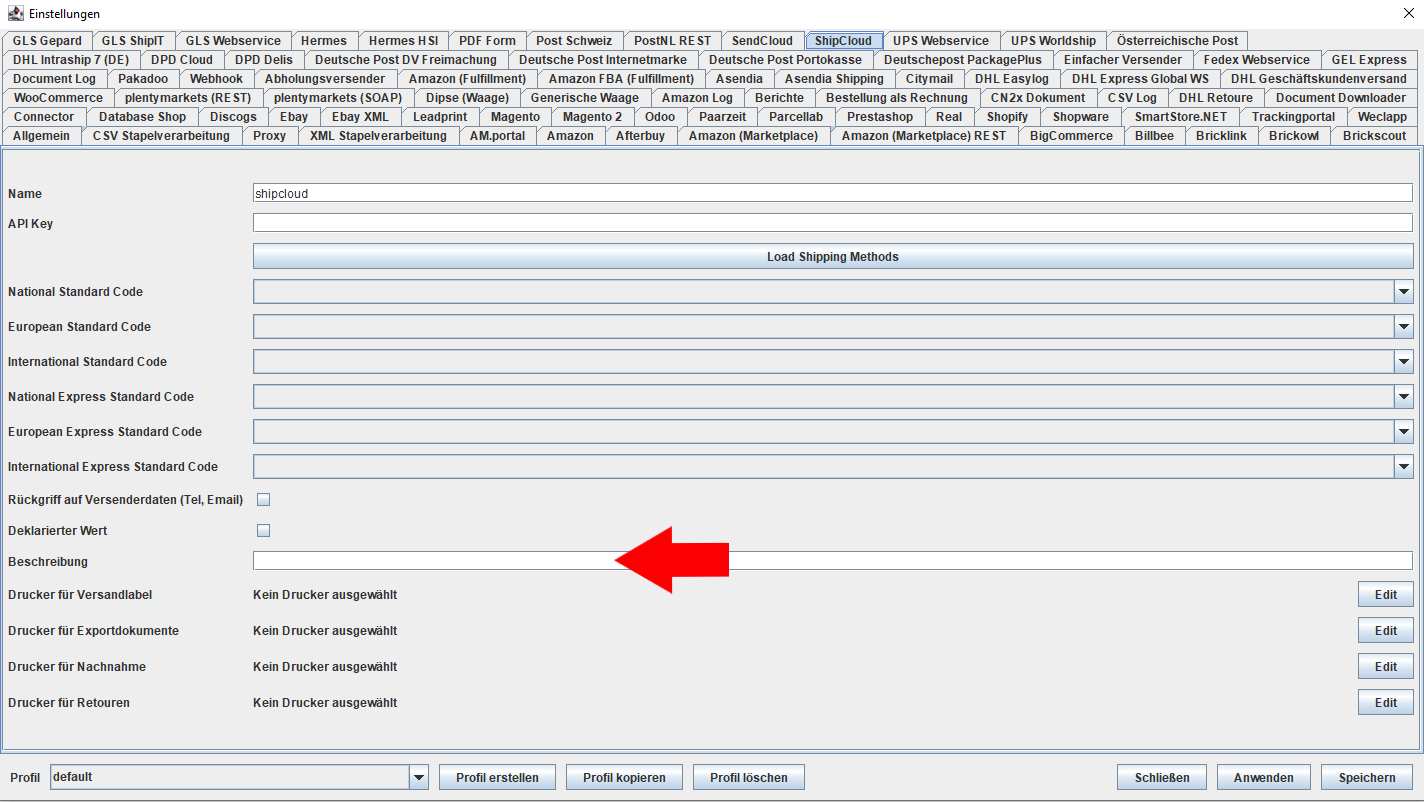Switch to Österreichische Post tab
Viewport: 1424px width, 802px height.
1177,41
